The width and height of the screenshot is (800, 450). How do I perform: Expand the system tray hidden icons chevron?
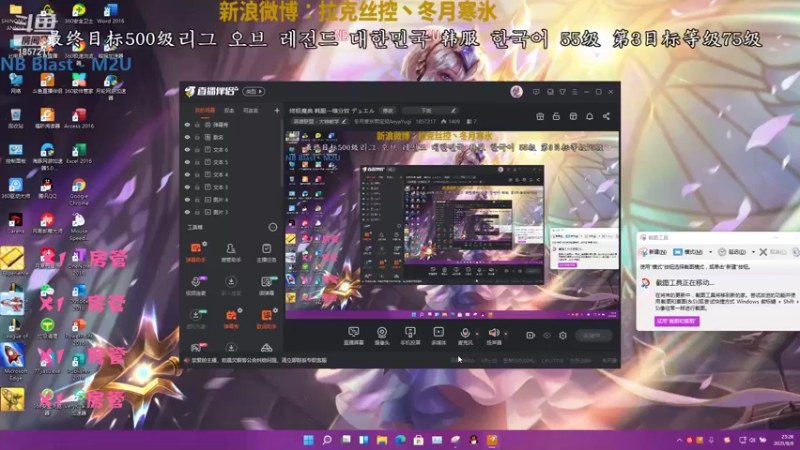679,440
